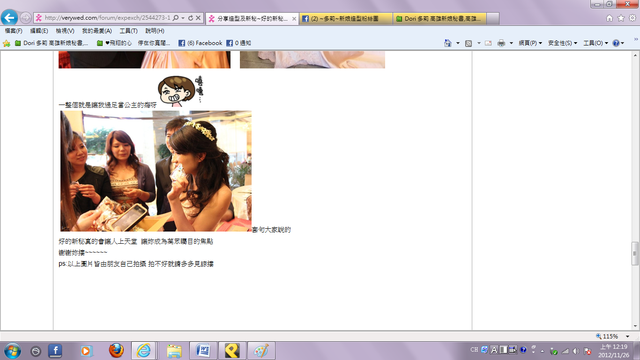Open the address bar autocomplete dropdown arrow
This screenshot has width=640, height=360.
pyautogui.click(x=183, y=18)
